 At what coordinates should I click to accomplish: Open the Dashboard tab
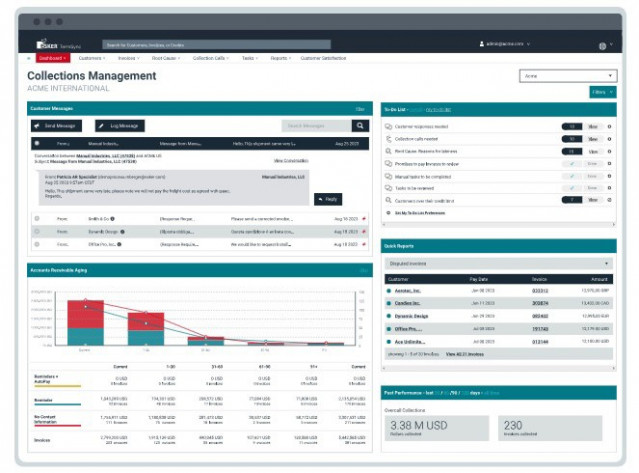click(53, 58)
